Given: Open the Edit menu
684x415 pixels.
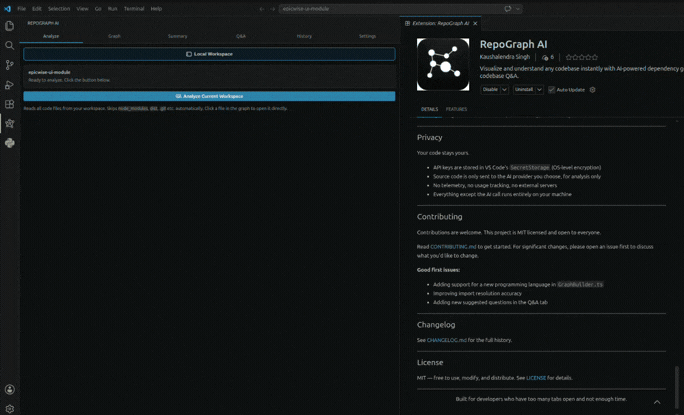Looking at the screenshot, I should pos(37,9).
